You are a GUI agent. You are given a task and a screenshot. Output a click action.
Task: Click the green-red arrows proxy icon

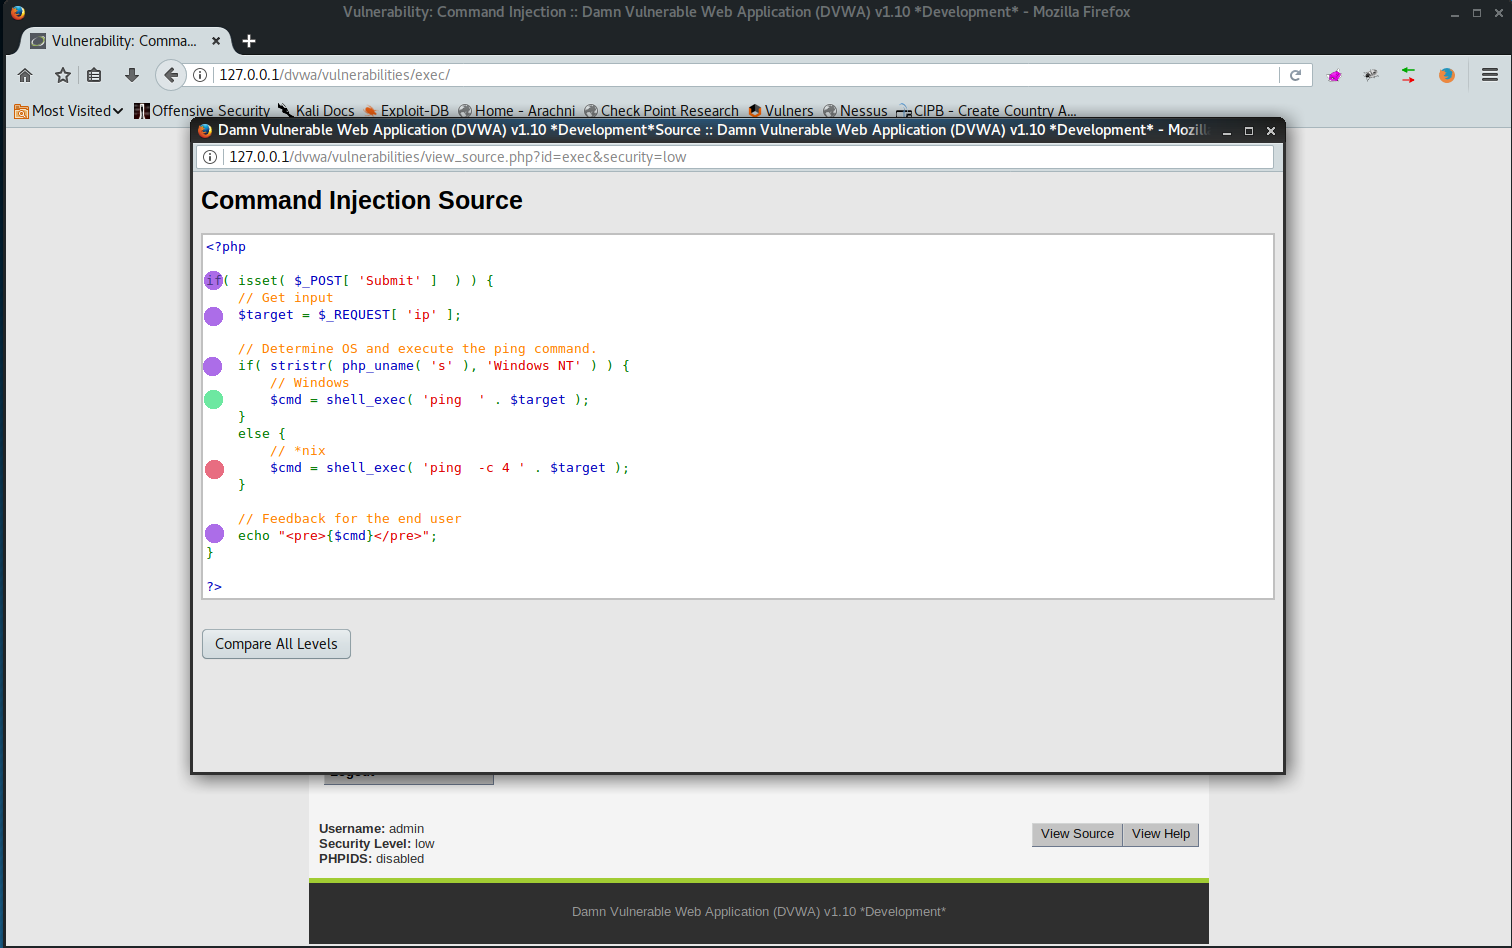tap(1408, 75)
